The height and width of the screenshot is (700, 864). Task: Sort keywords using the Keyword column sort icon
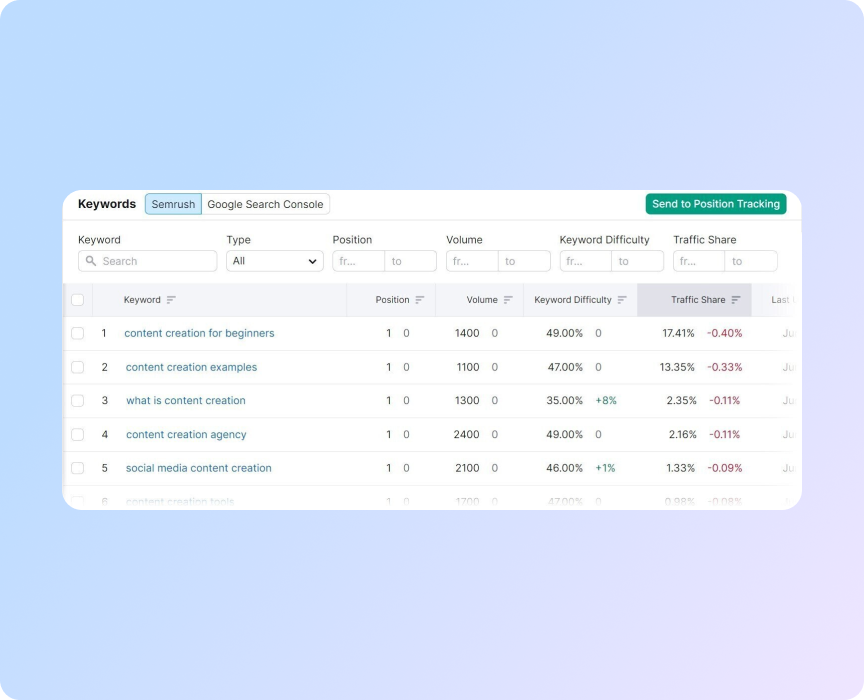[169, 300]
